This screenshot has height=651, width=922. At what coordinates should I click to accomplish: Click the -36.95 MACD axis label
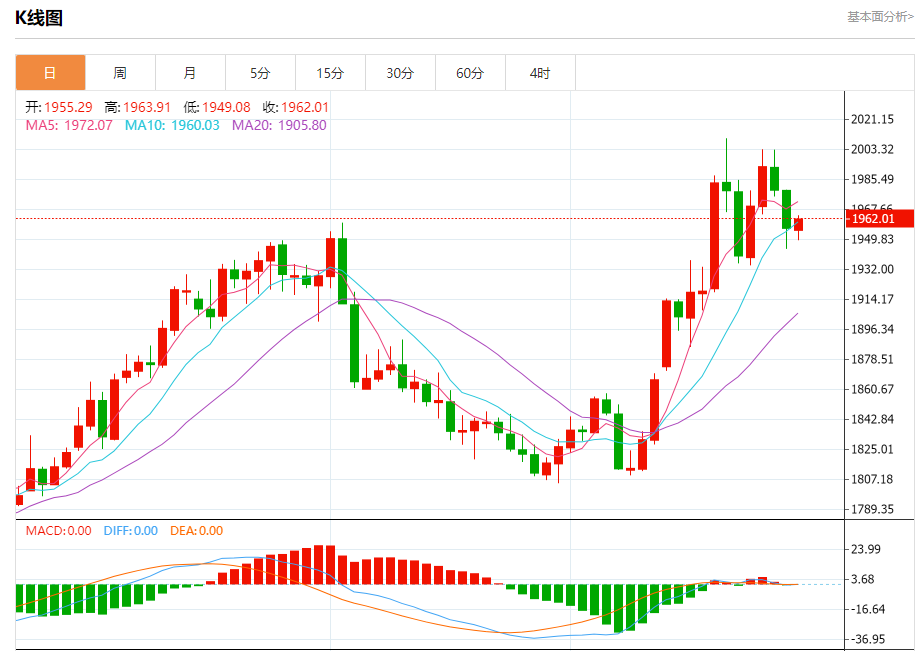868,639
